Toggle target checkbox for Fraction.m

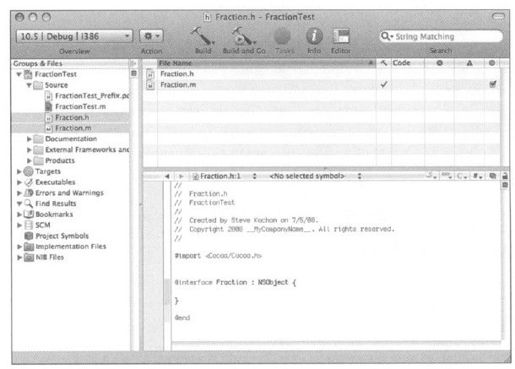[x=493, y=84]
